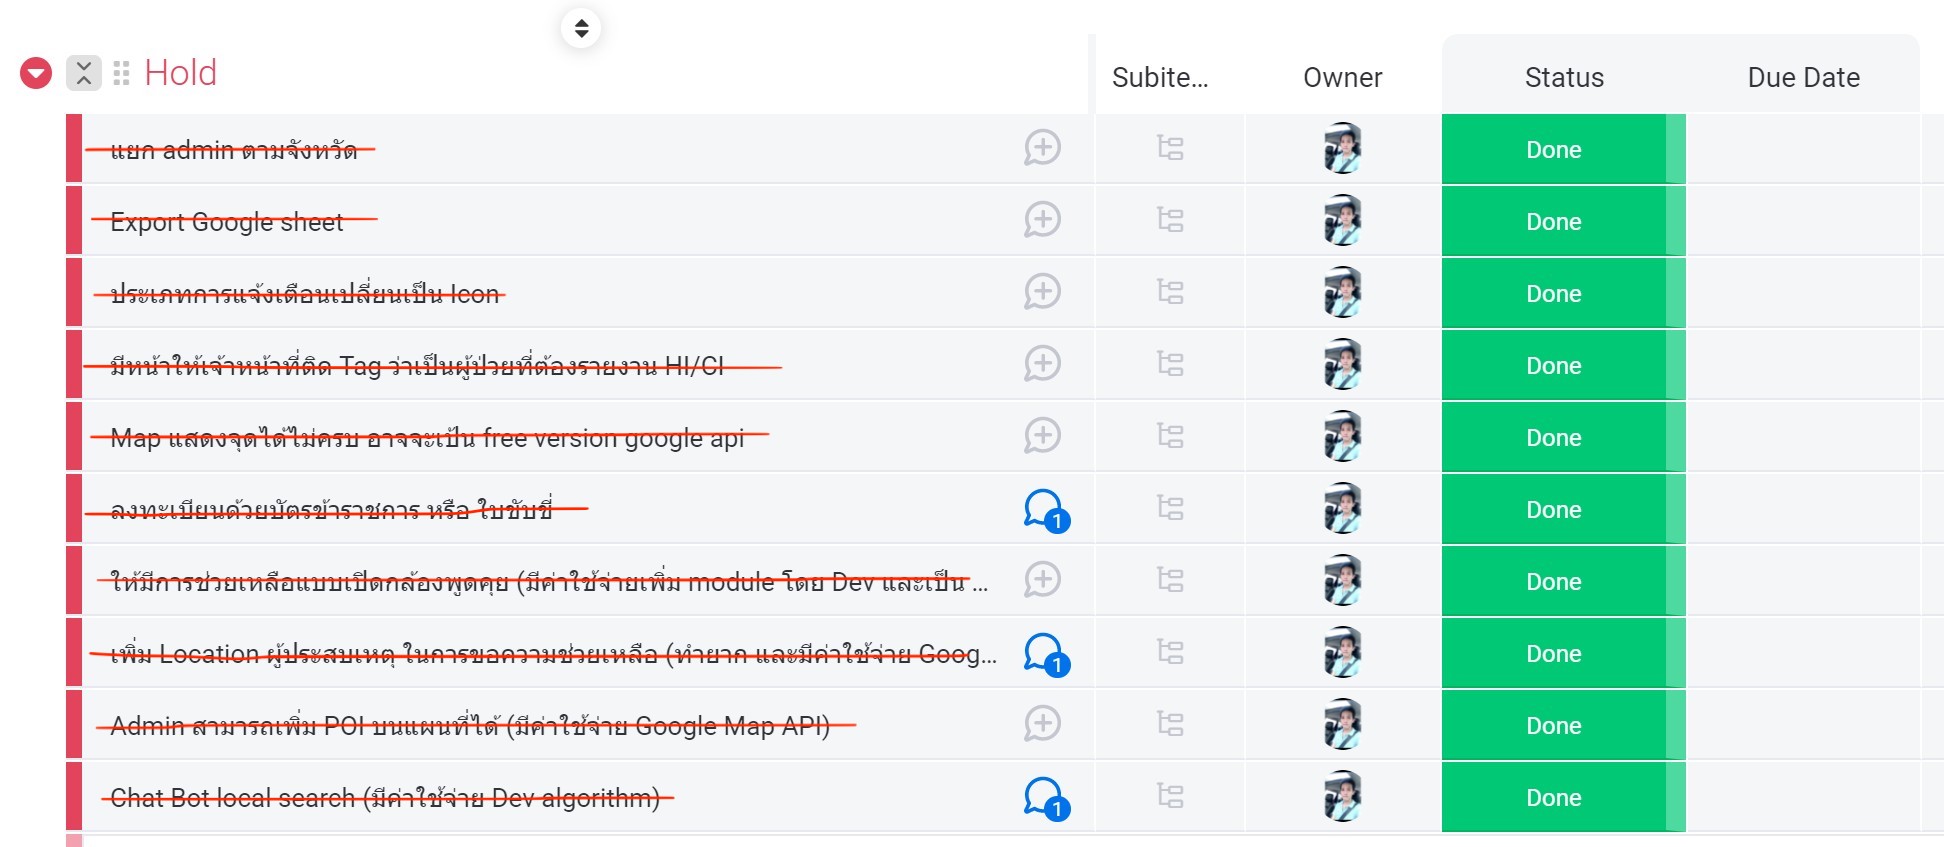Viewport: 1944px width, 847px height.
Task: Add update to Export Google sheet row
Action: click(1042, 220)
